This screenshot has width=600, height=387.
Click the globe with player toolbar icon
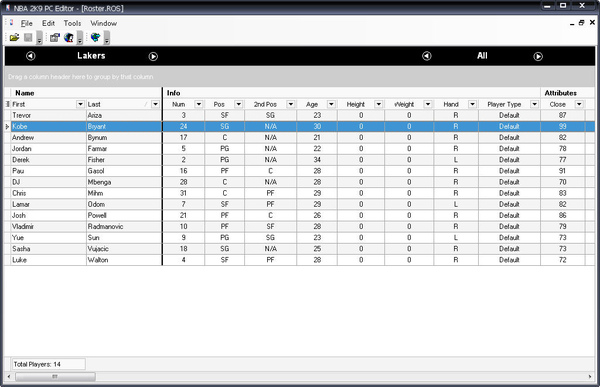[x=69, y=38]
